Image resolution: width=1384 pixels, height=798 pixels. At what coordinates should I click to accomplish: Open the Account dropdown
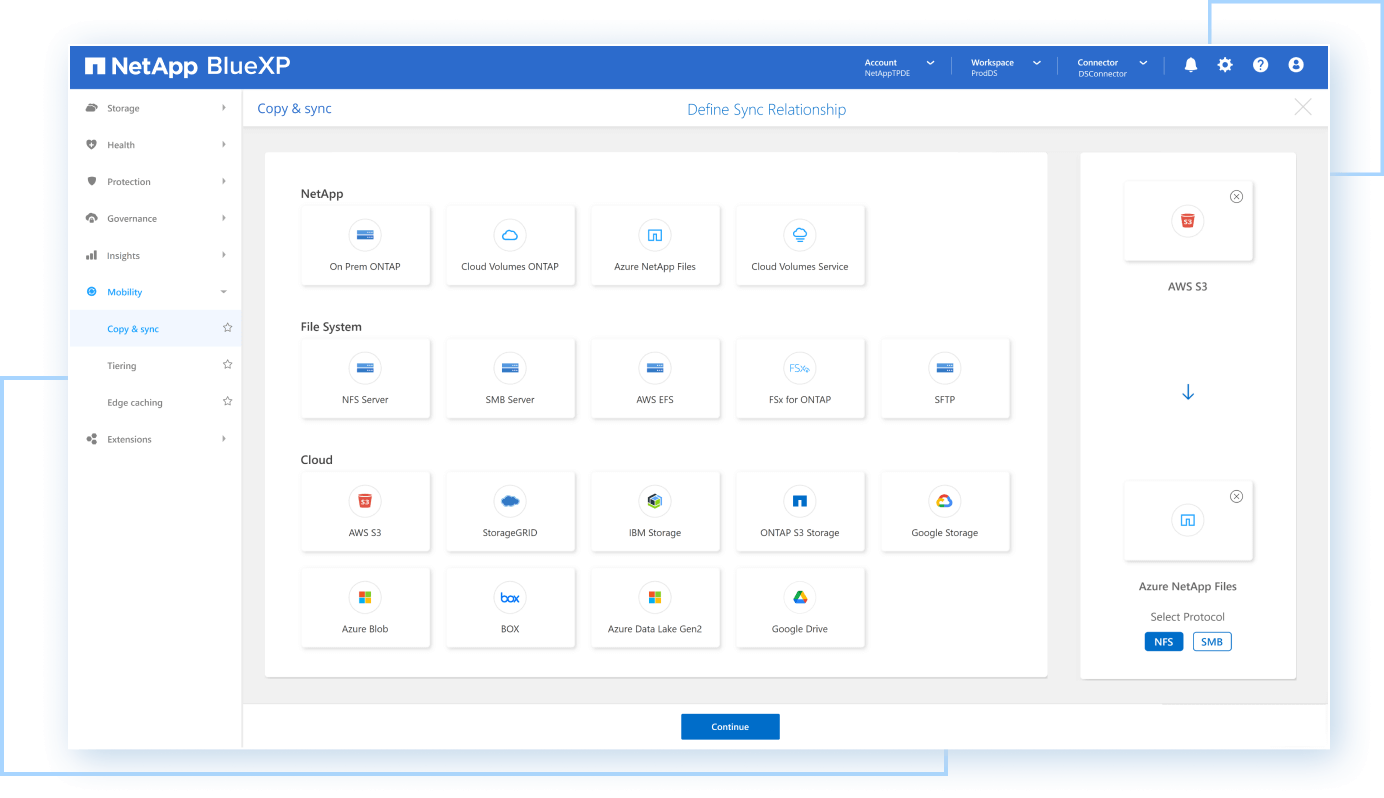pos(899,67)
